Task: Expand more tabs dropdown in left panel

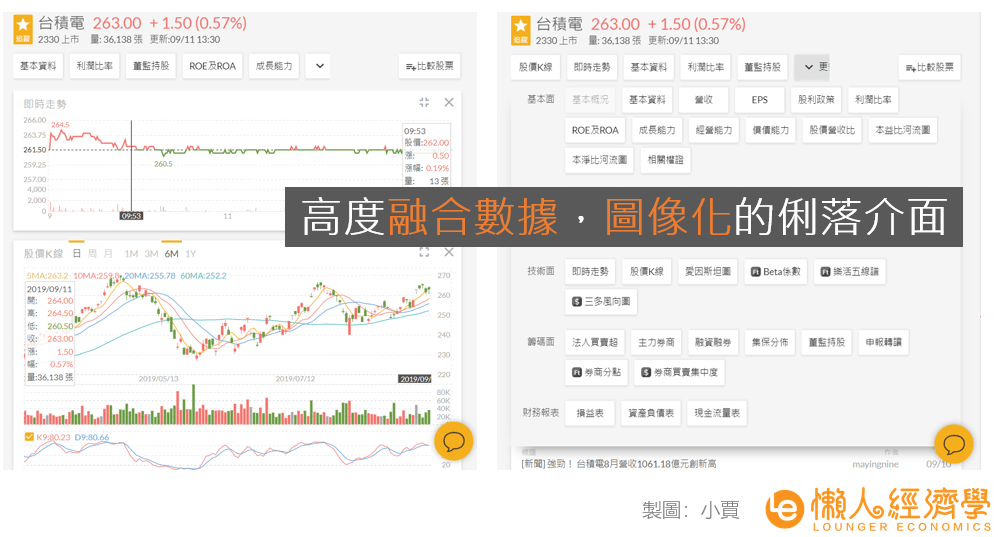Action: pos(320,66)
